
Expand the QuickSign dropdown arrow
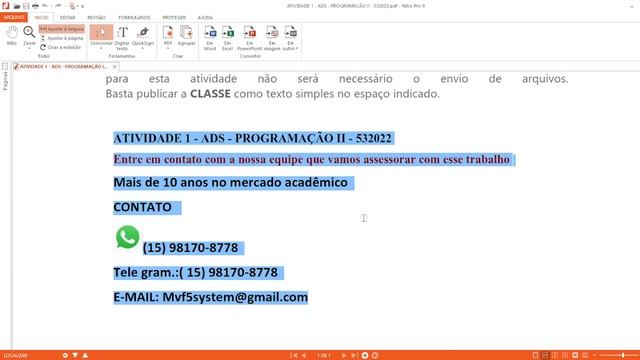coord(143,49)
